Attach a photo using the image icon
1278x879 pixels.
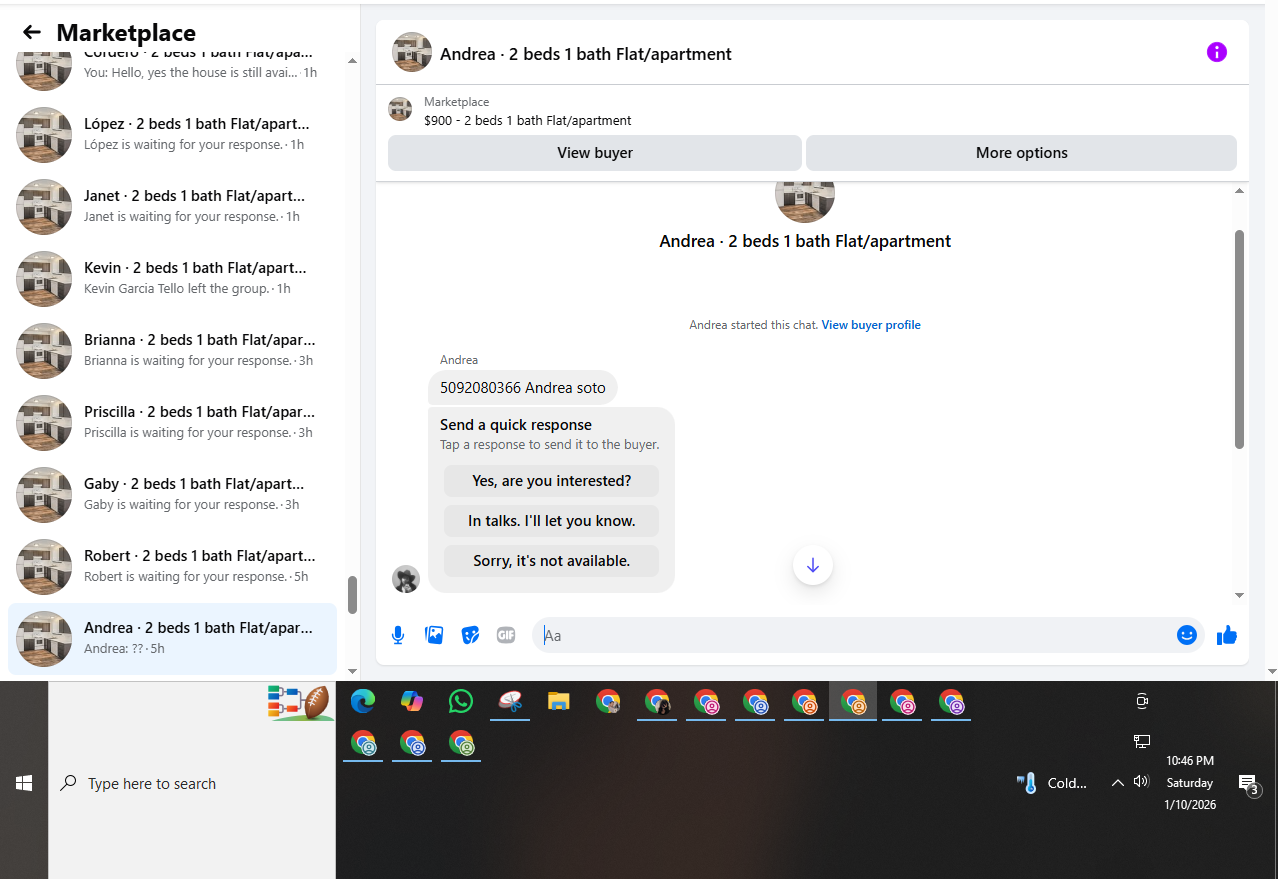(434, 635)
